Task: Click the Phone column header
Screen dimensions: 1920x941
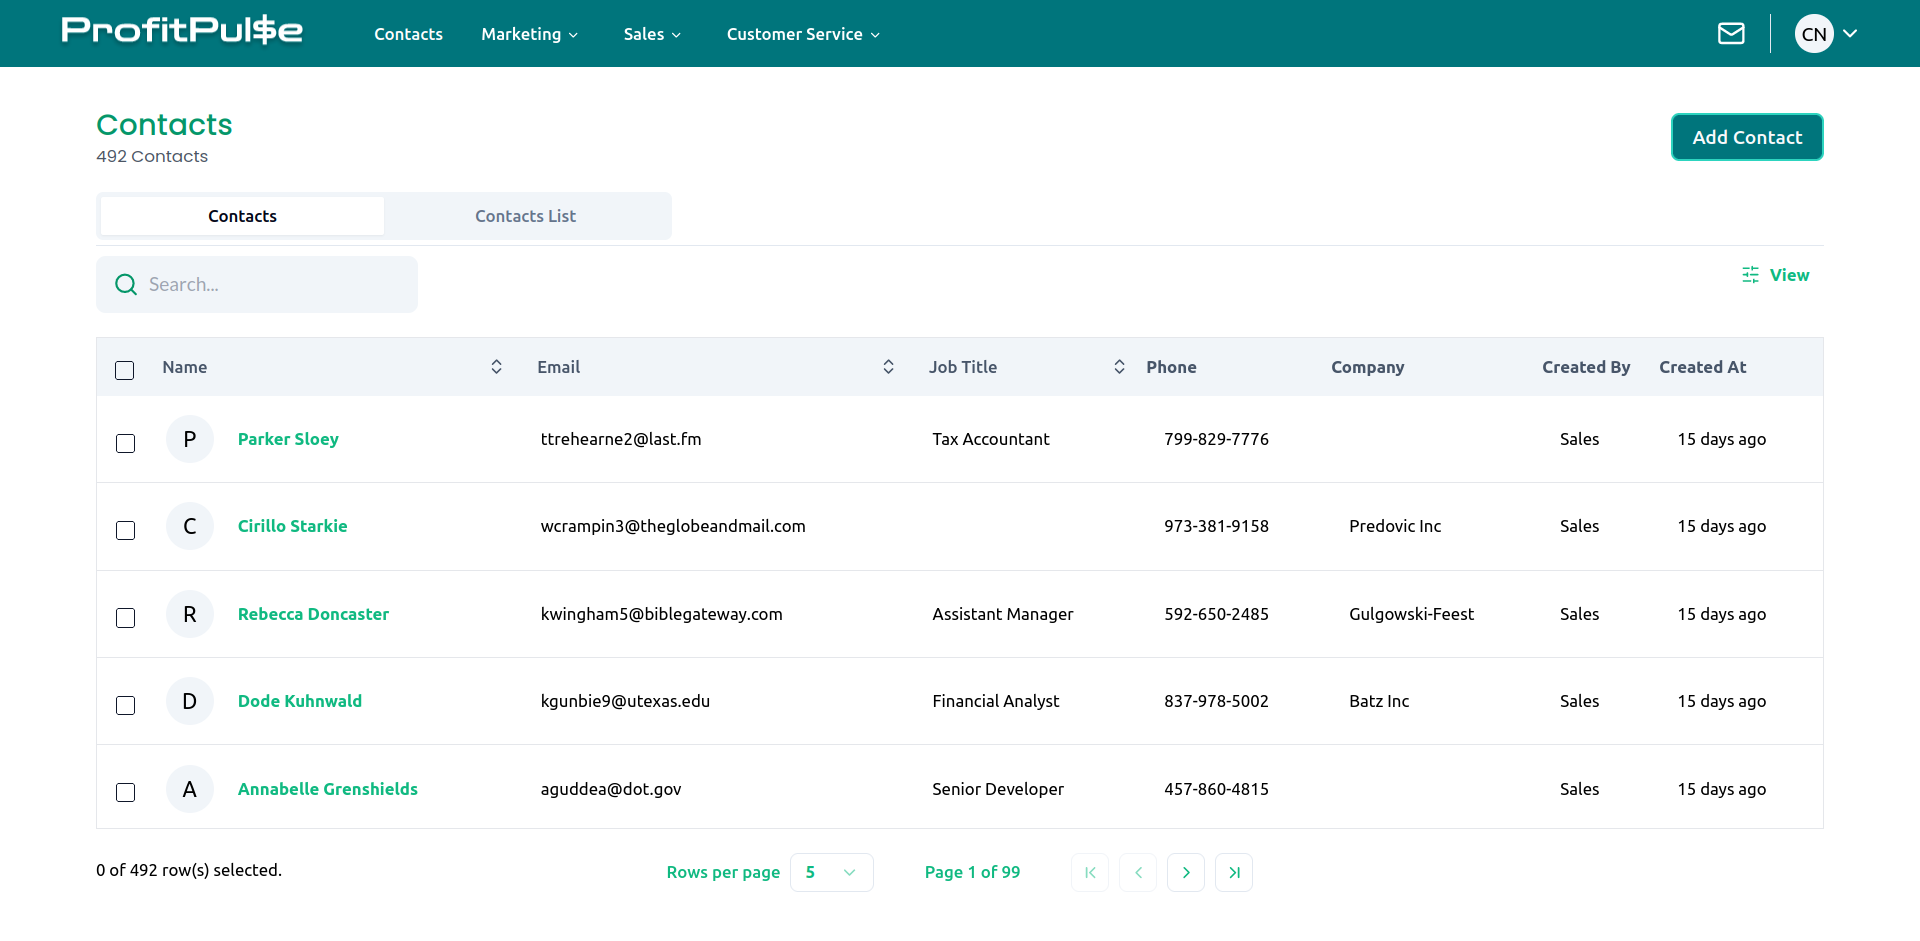Action: pyautogui.click(x=1171, y=367)
